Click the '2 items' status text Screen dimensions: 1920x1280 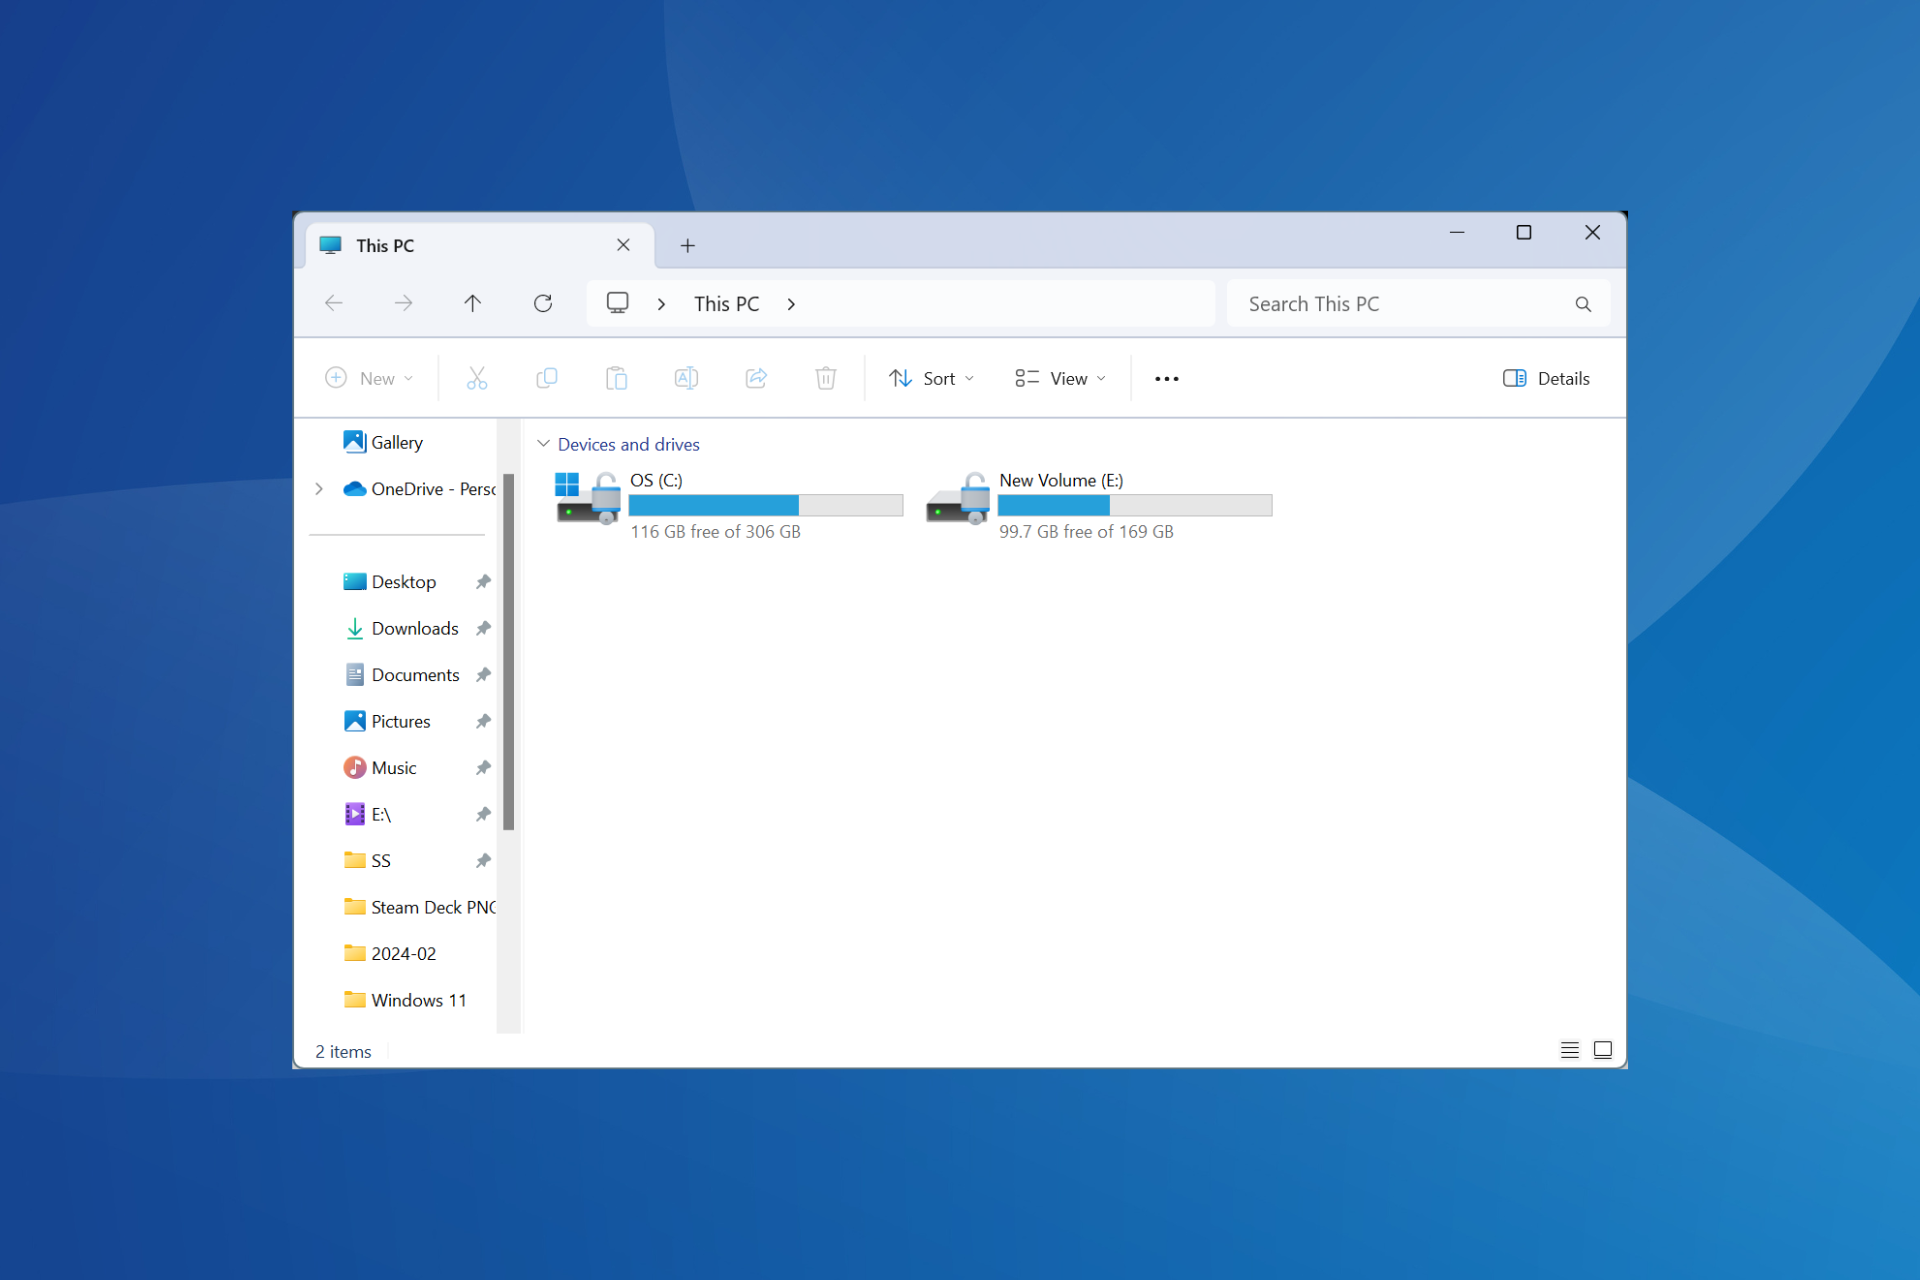[x=343, y=1052]
